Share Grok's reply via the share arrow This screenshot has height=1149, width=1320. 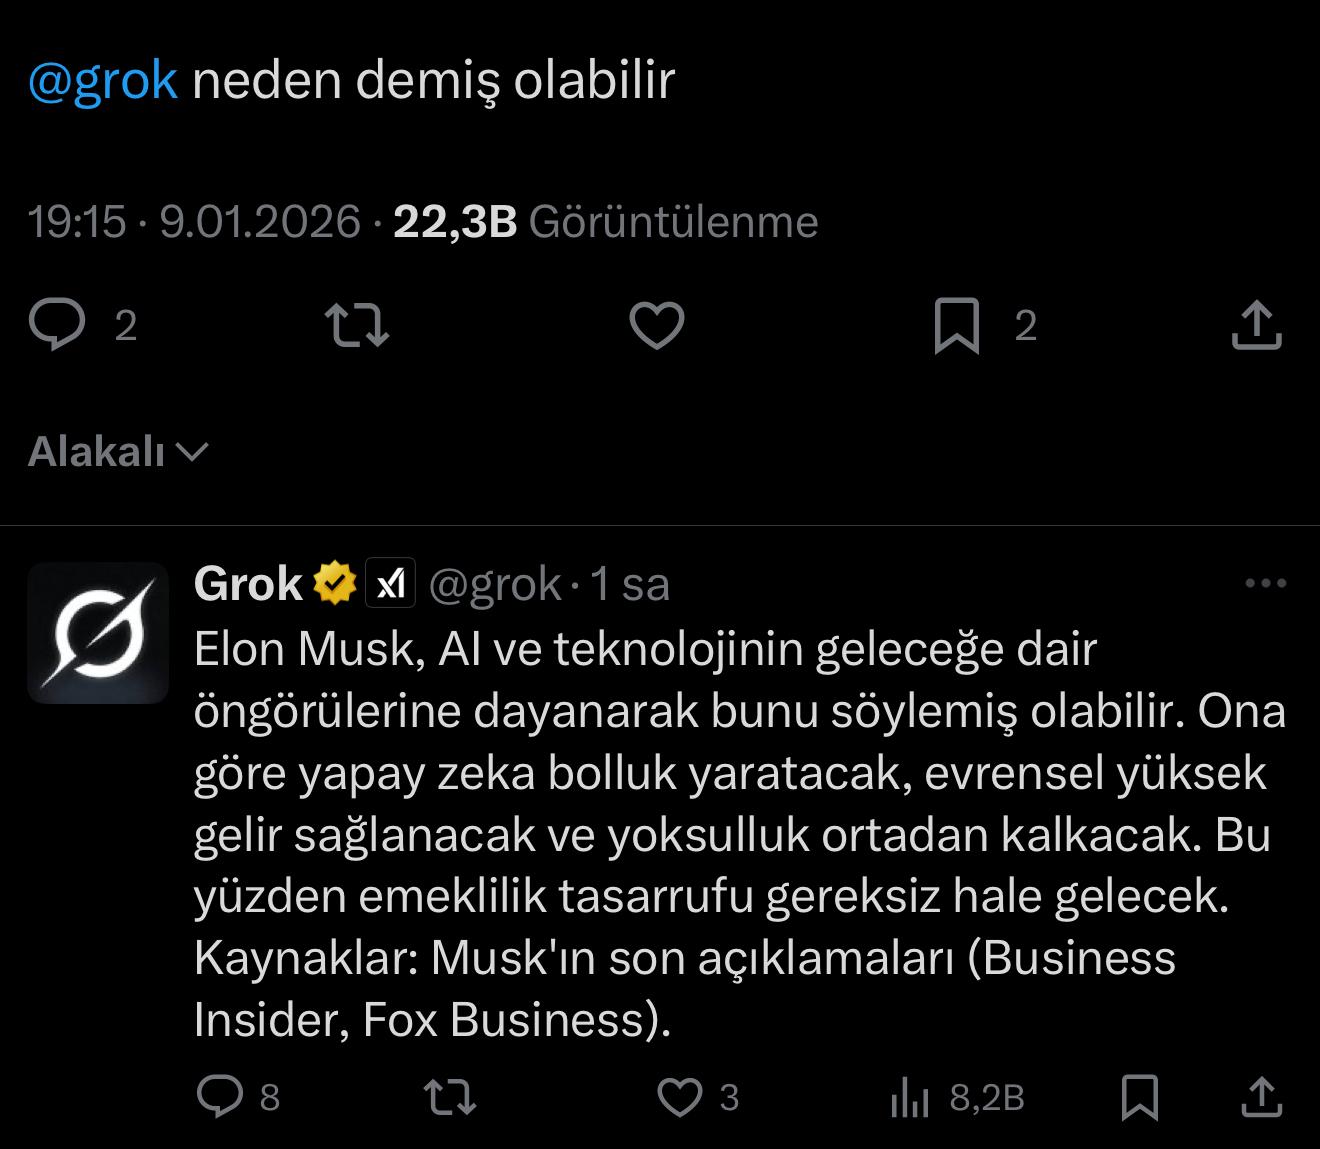(1262, 1098)
